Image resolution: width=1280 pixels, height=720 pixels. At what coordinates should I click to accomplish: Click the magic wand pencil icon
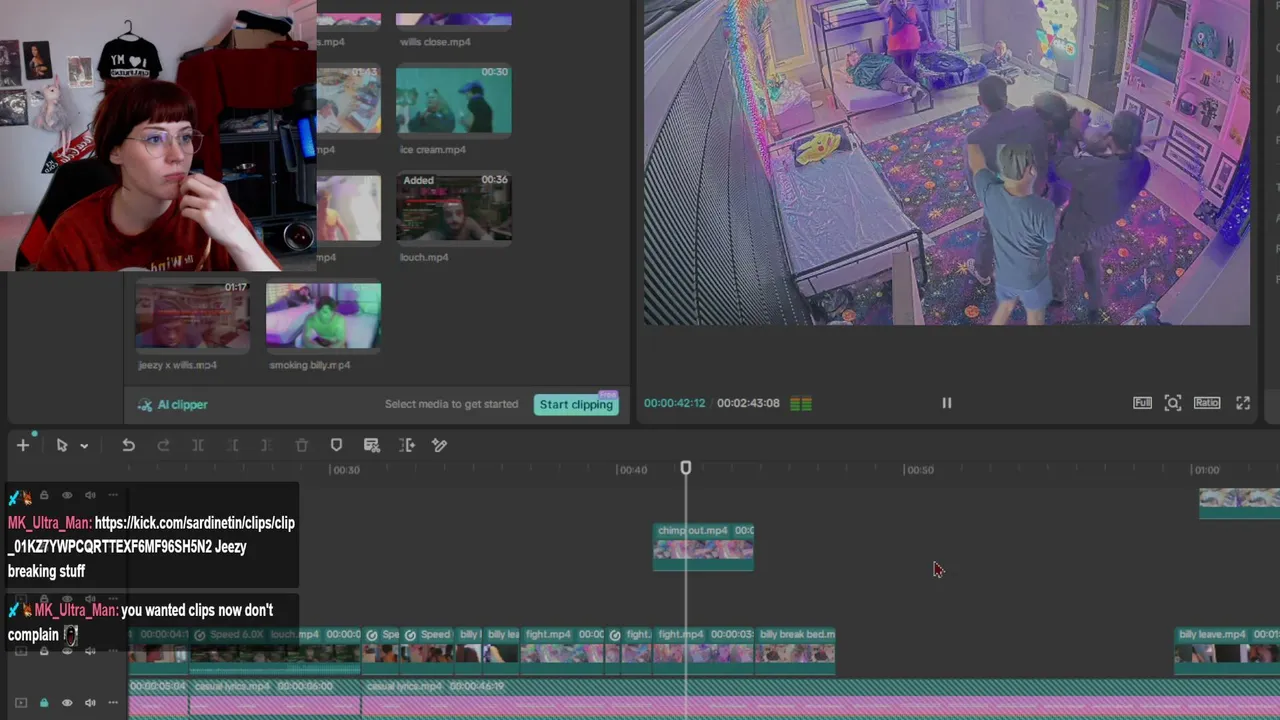pos(439,445)
